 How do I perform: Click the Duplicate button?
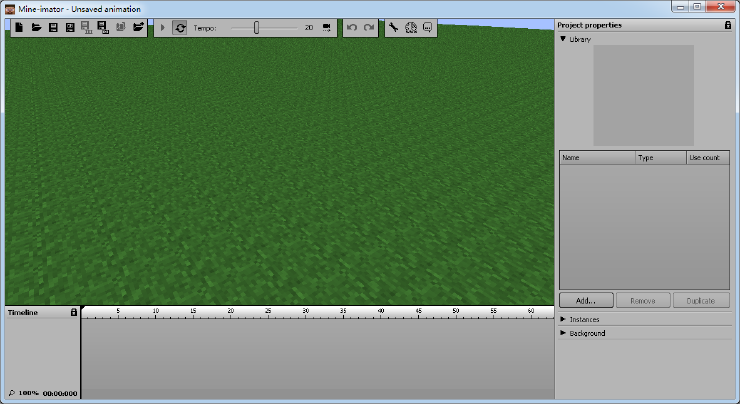(701, 301)
